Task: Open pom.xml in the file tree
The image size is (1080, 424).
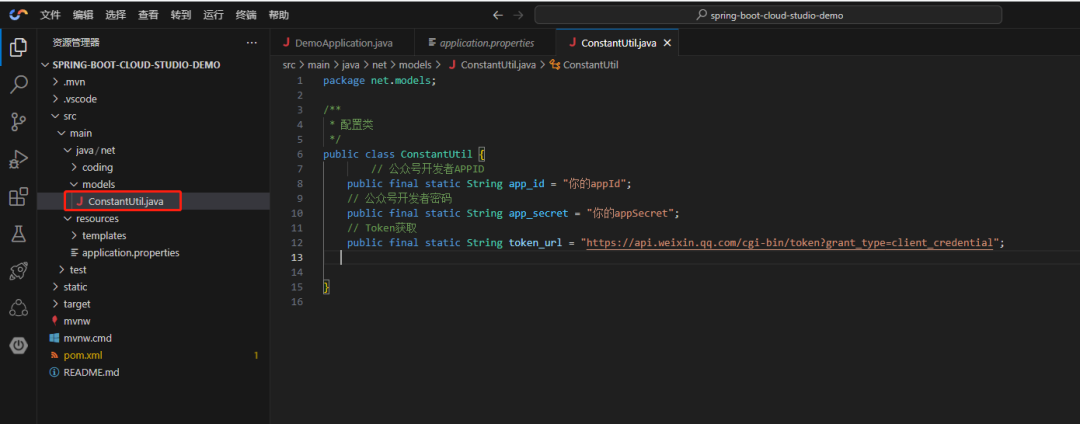Action: tap(153, 355)
